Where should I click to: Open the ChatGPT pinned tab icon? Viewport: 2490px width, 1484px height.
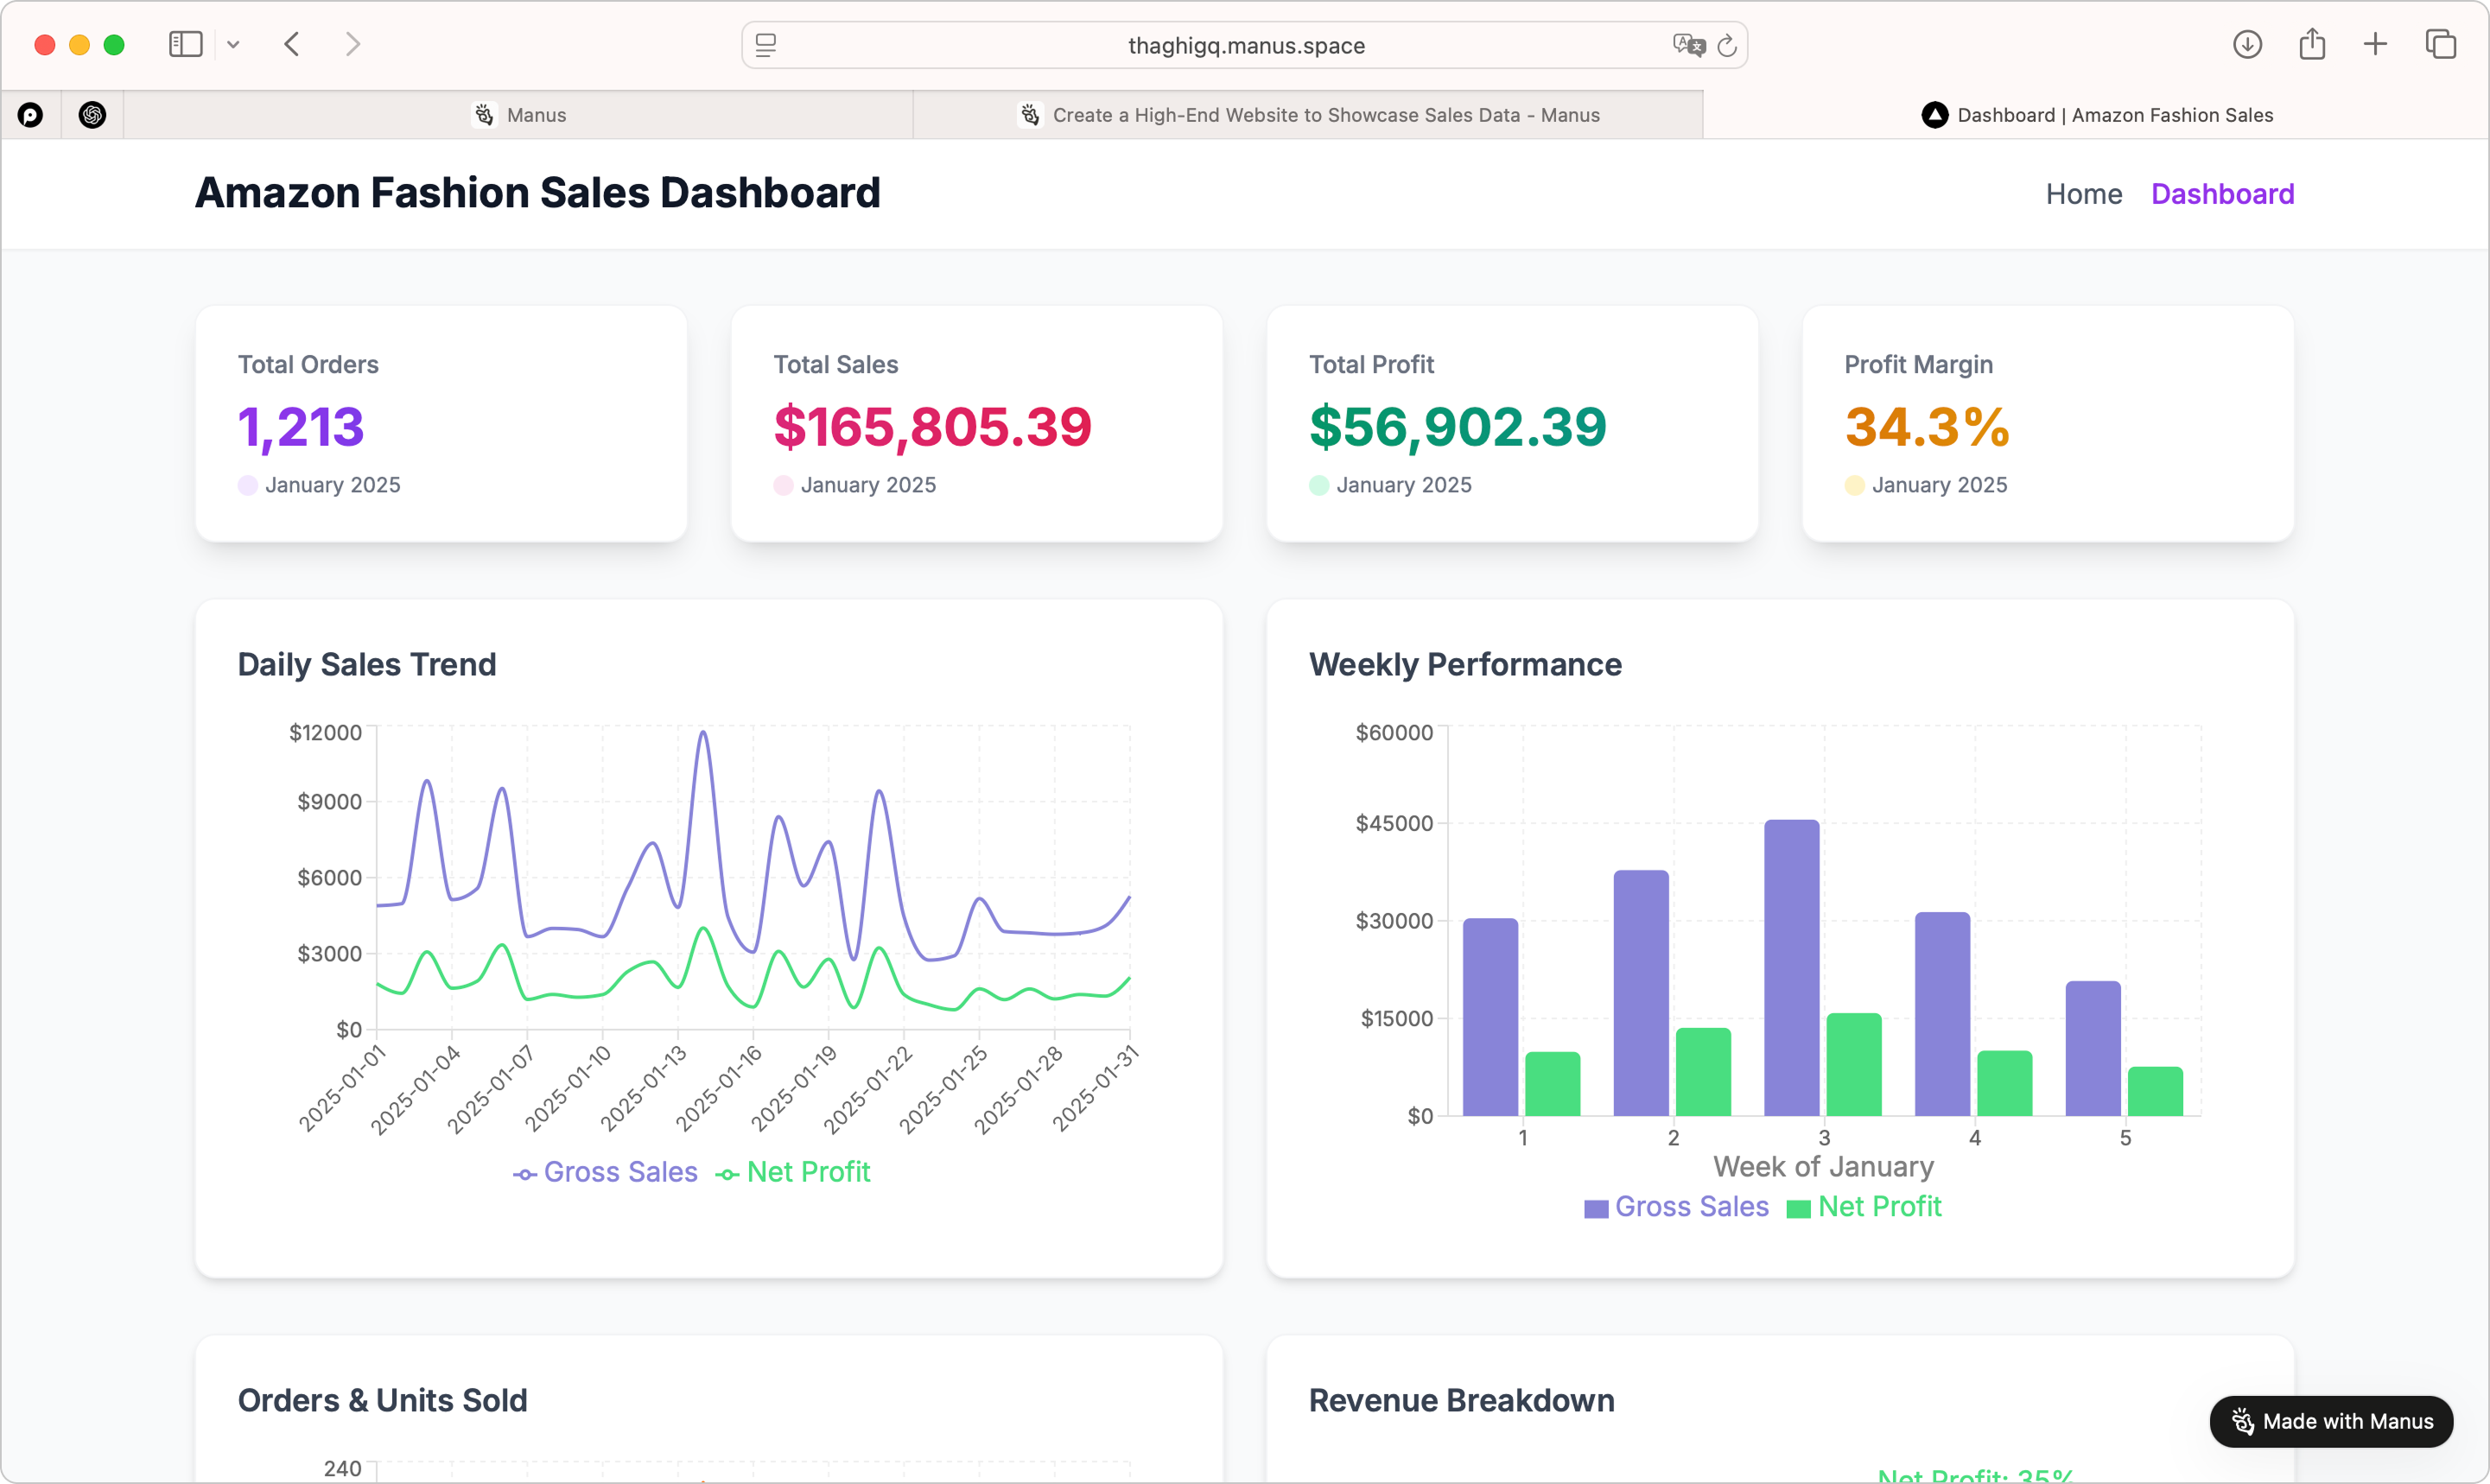pos(92,115)
